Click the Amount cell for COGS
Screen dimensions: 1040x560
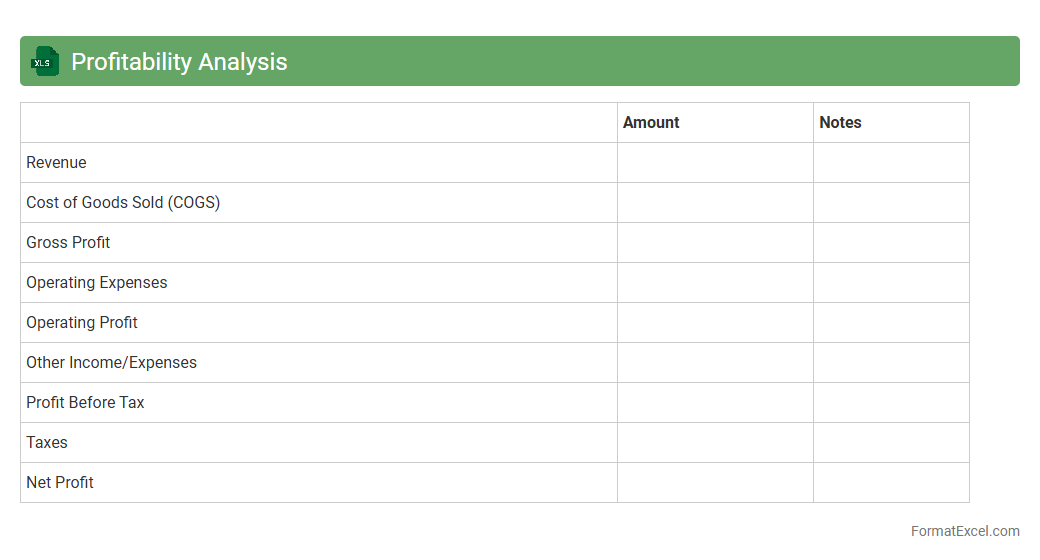click(715, 202)
